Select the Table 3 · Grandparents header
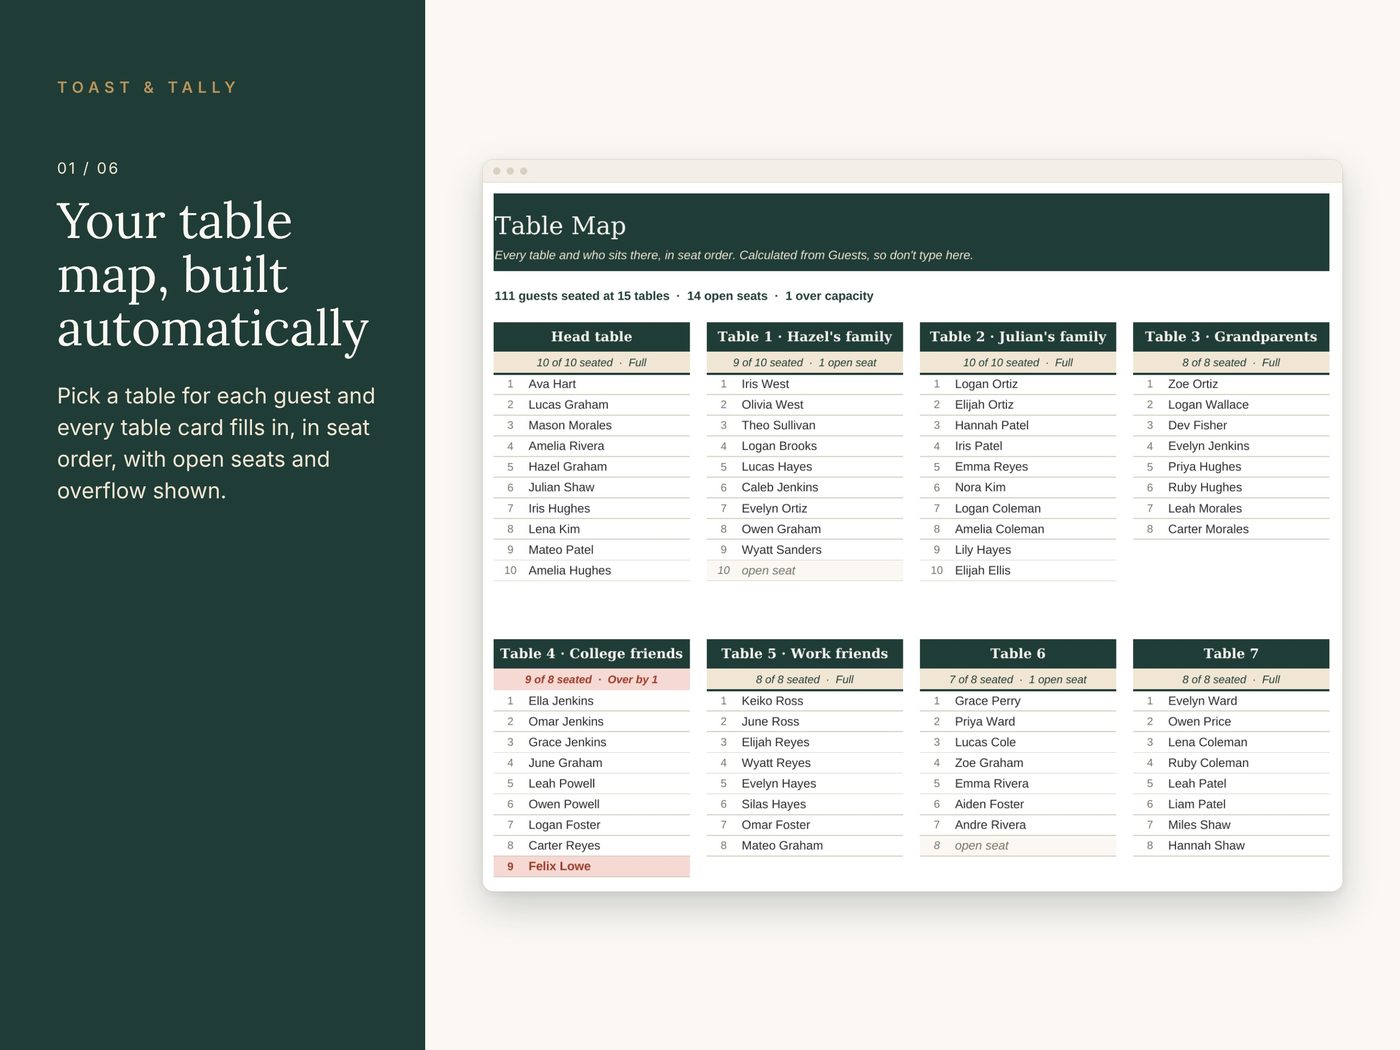This screenshot has height=1050, width=1400. [x=1231, y=337]
